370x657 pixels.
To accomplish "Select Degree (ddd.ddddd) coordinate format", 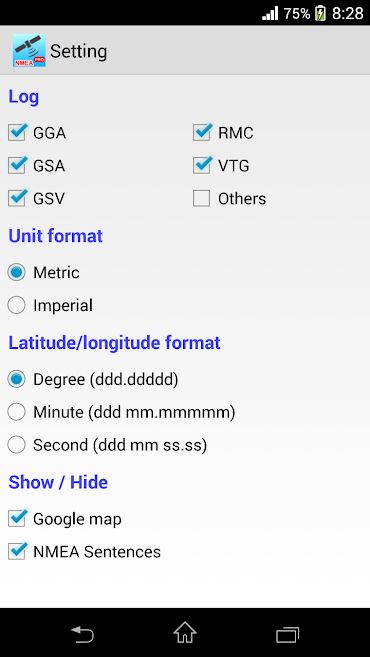I will coord(16,379).
